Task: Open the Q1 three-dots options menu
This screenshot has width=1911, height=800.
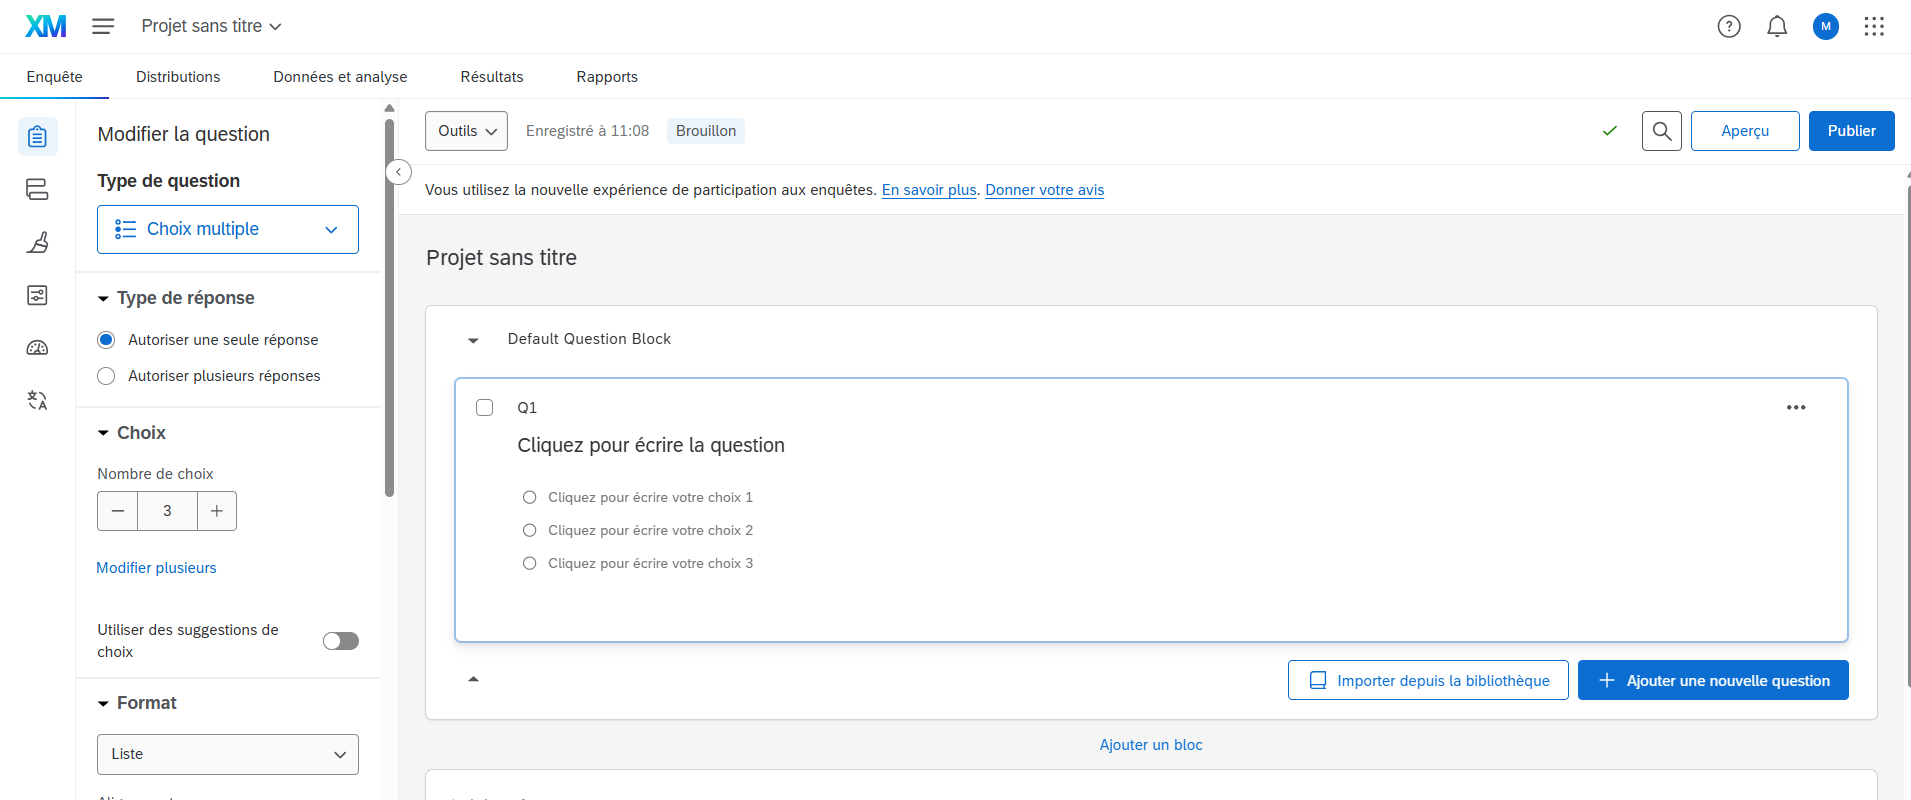Action: 1796,407
